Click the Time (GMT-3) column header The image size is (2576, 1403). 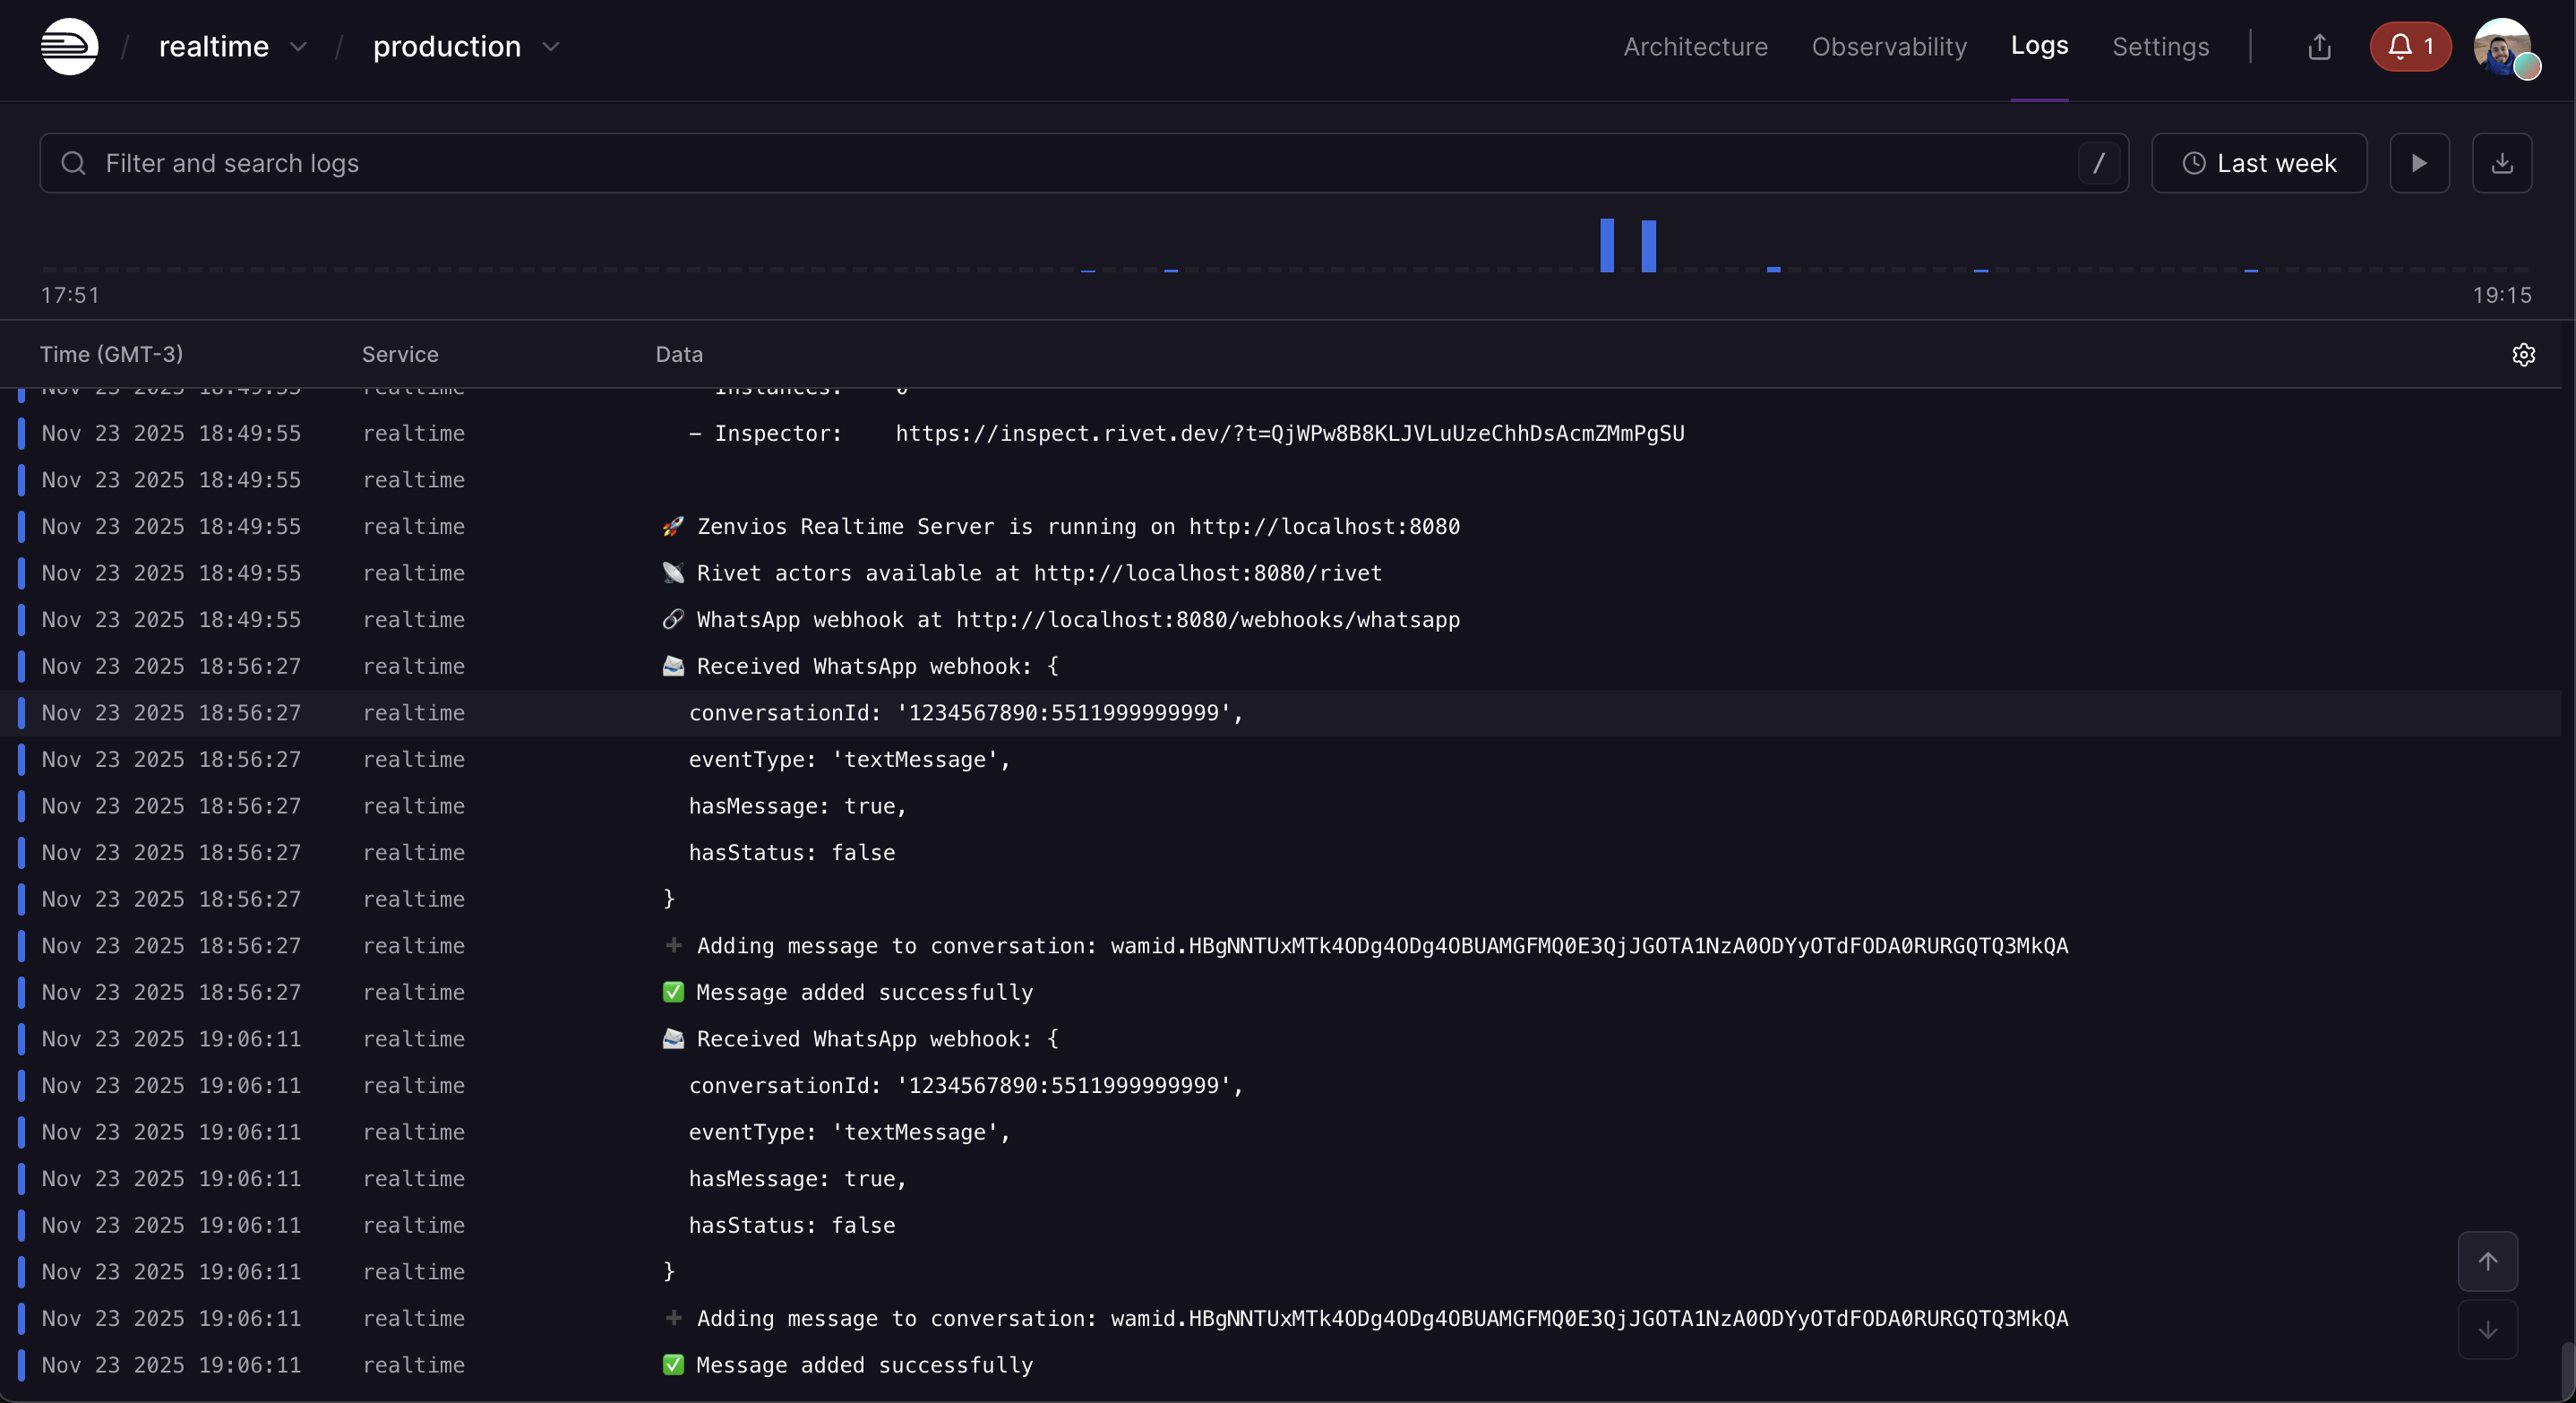pos(111,355)
